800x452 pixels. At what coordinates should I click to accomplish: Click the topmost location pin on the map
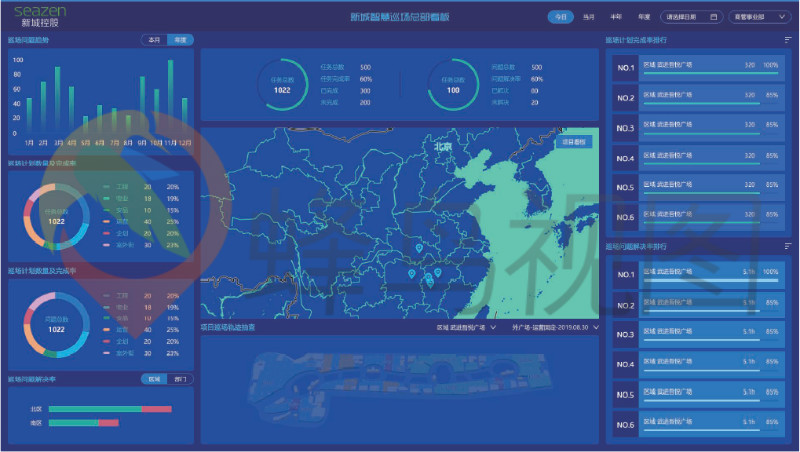pyautogui.click(x=419, y=248)
